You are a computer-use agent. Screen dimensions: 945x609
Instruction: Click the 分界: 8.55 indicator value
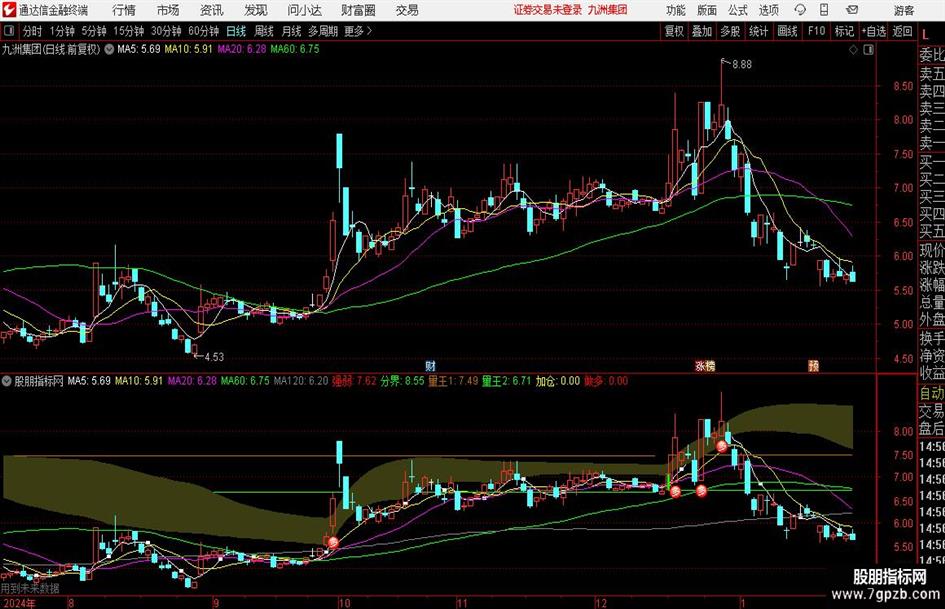pyautogui.click(x=402, y=381)
